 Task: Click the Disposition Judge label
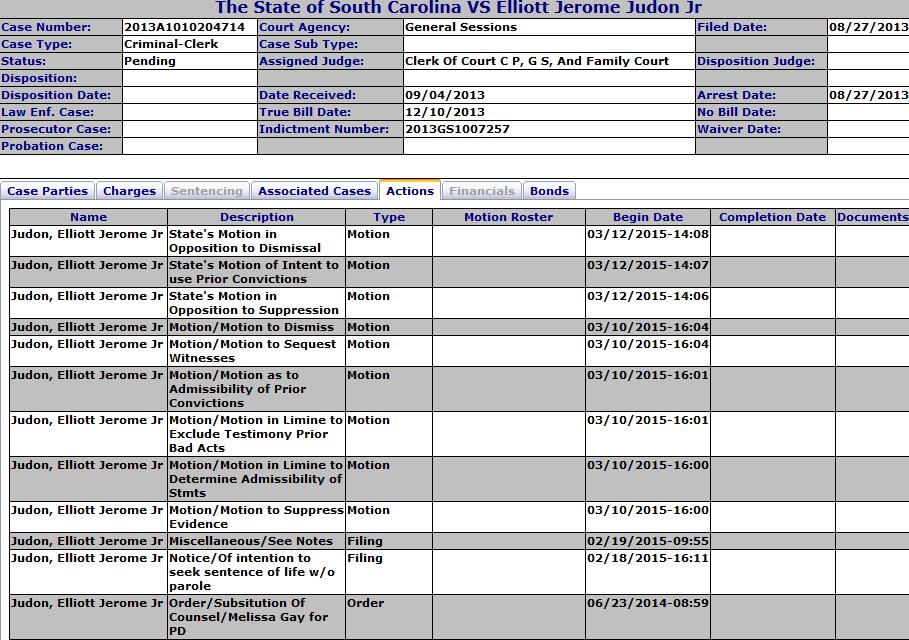click(756, 61)
